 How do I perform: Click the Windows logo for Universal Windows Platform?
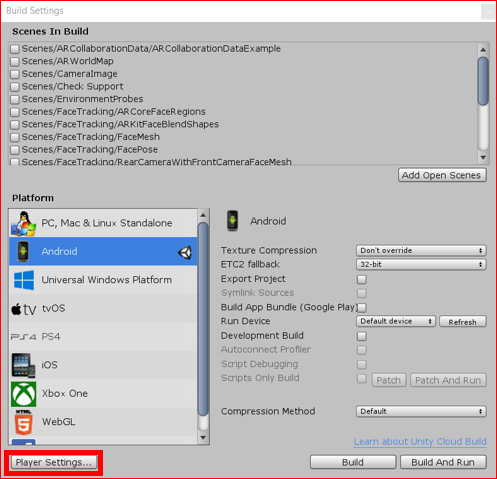coord(24,280)
